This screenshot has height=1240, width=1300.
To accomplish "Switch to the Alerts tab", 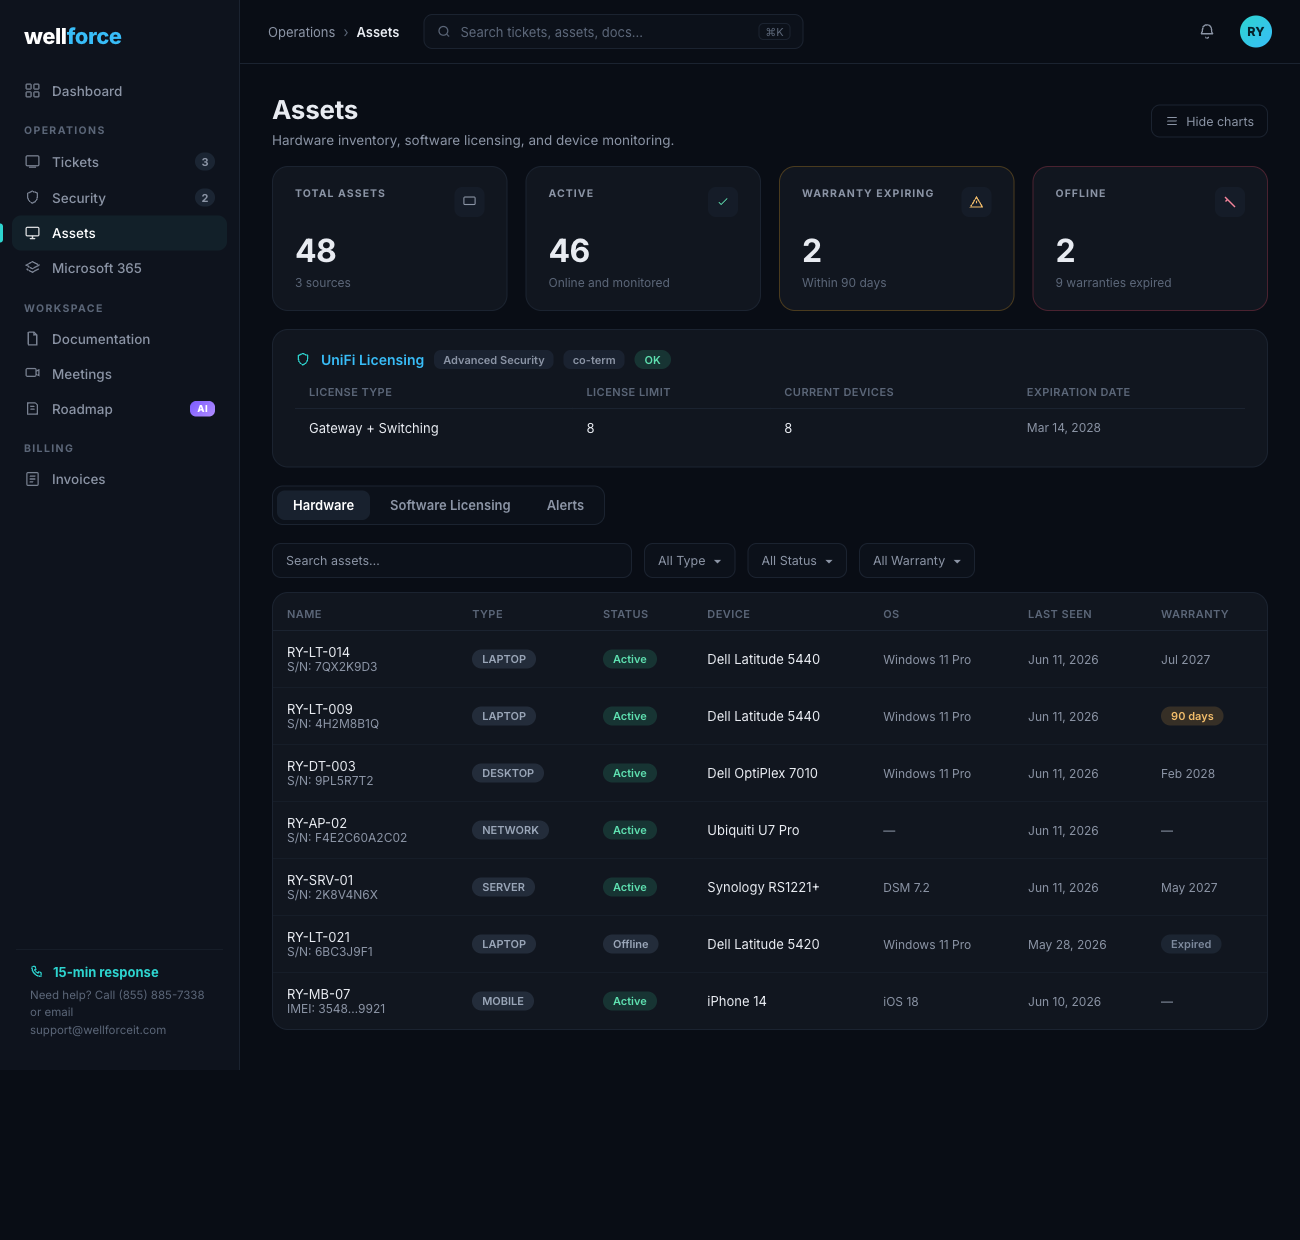I will 565,505.
